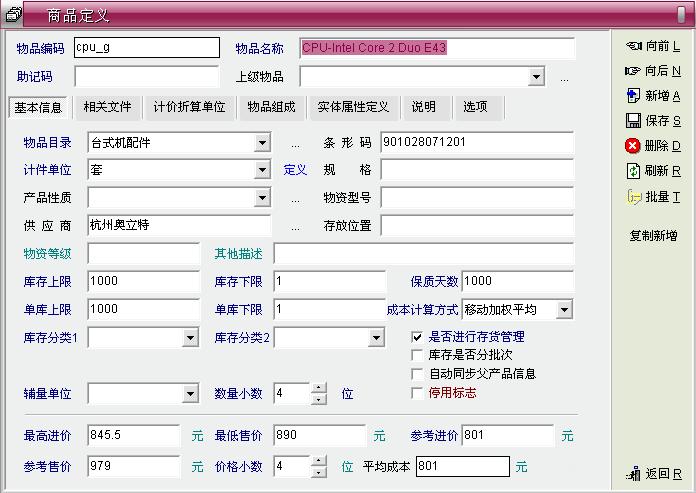The width and height of the screenshot is (696, 493).
Task: Enable the 库存是否分批次 checkbox
Action: (x=418, y=356)
